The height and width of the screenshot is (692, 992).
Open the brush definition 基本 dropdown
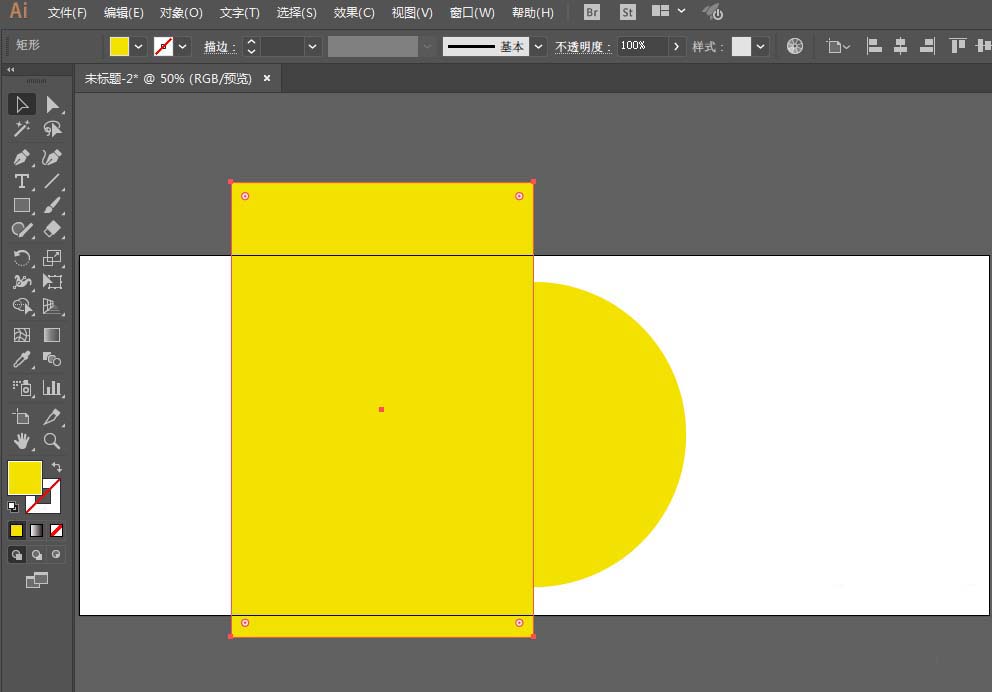538,46
